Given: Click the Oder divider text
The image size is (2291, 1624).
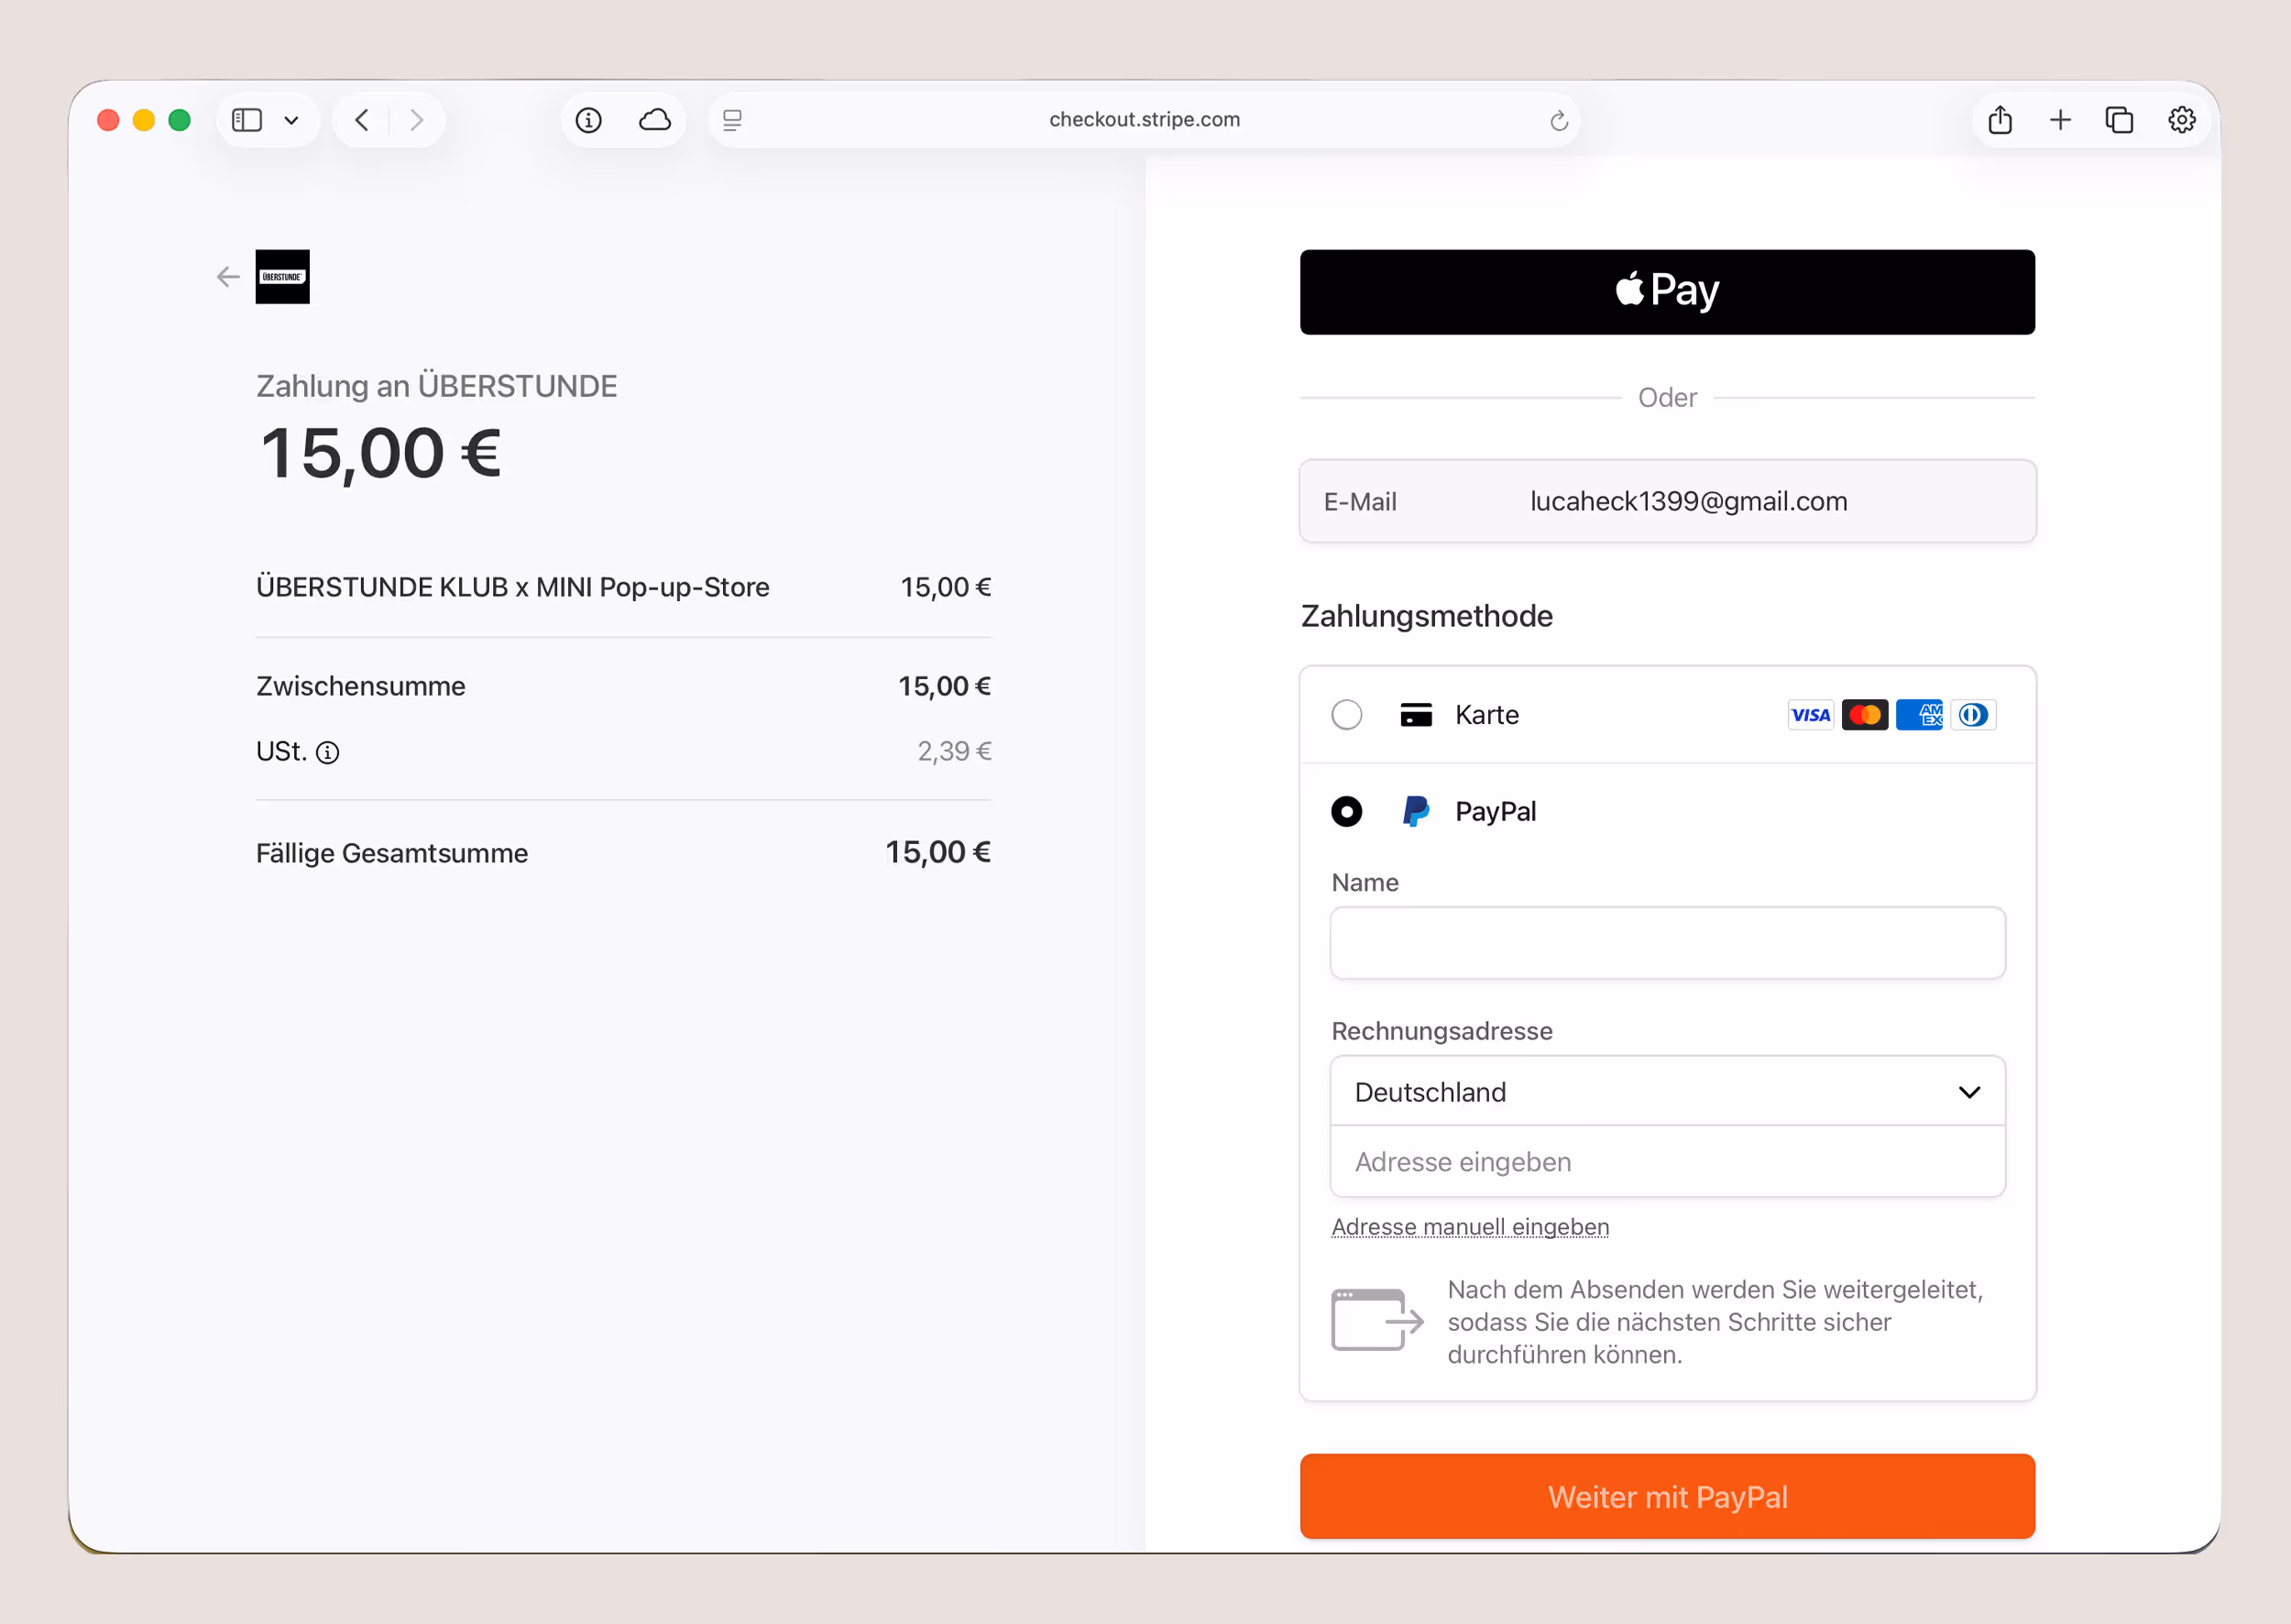Looking at the screenshot, I should click(1667, 398).
